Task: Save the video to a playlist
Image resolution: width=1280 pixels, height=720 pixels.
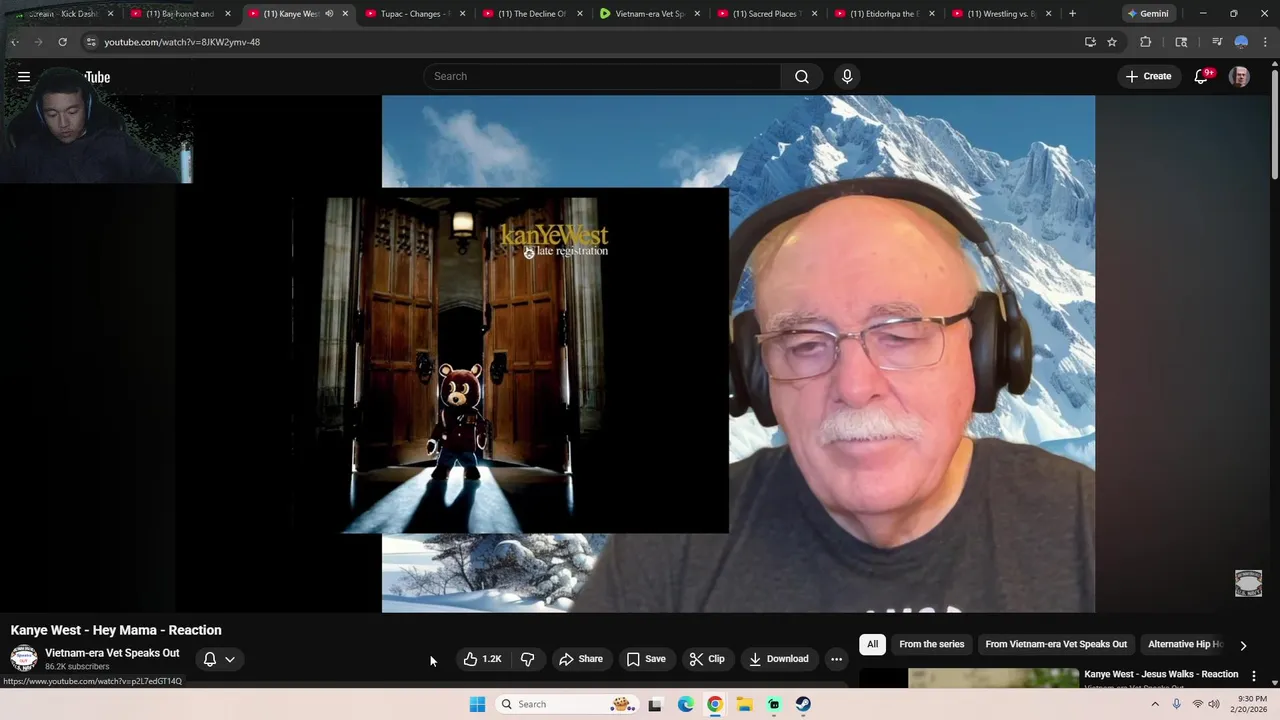Action: (646, 659)
